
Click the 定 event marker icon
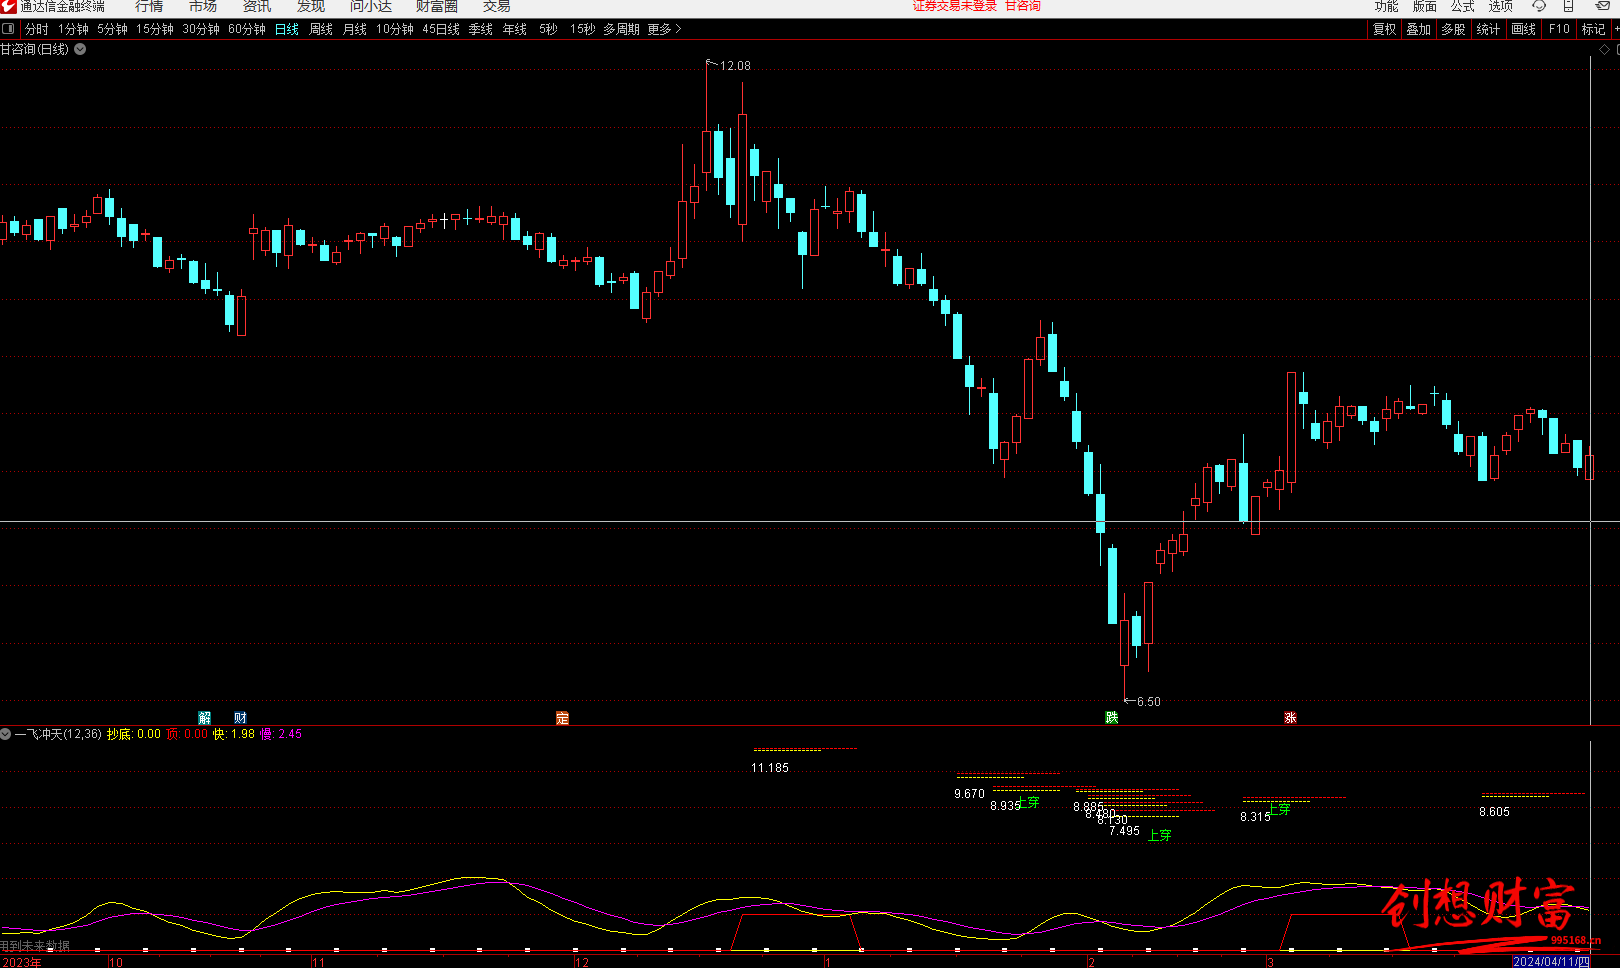coord(562,718)
